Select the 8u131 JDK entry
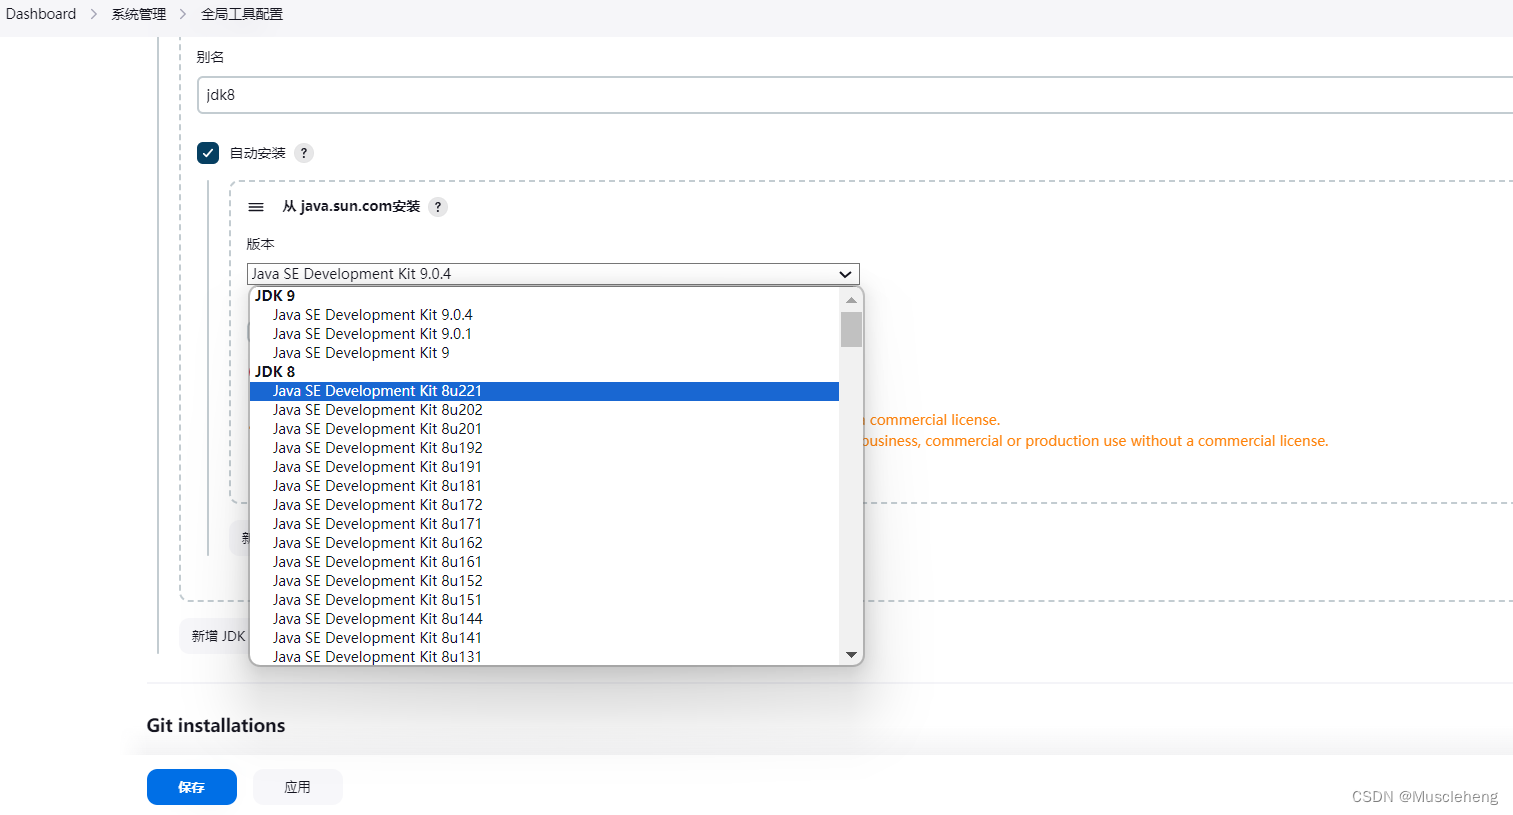Viewport: 1513px width, 815px height. (544, 656)
